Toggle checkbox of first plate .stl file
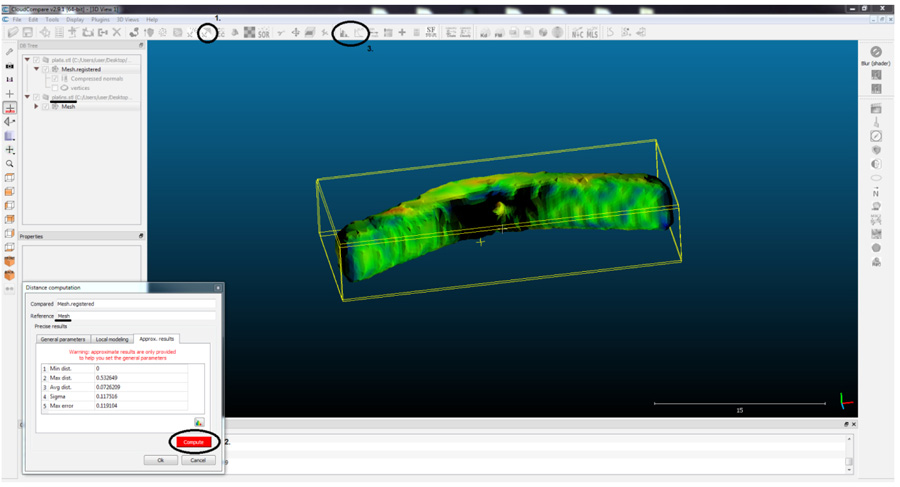This screenshot has height=487, width=900. (x=37, y=60)
